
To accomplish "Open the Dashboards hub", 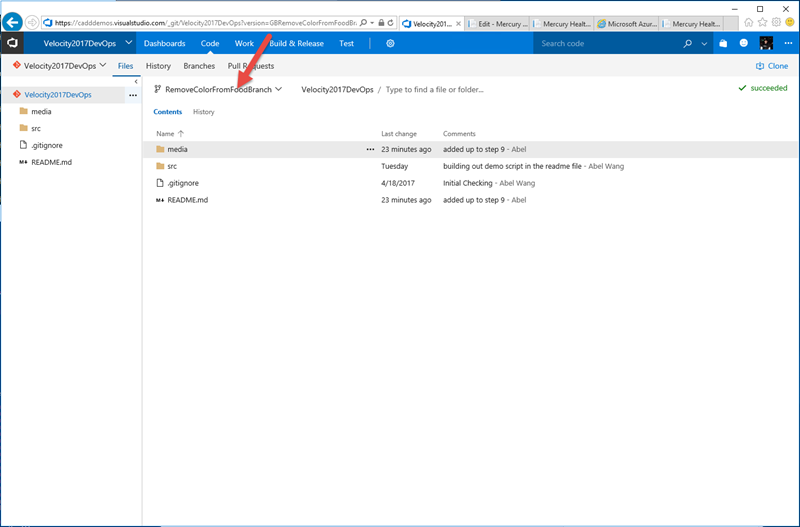I will [x=164, y=43].
